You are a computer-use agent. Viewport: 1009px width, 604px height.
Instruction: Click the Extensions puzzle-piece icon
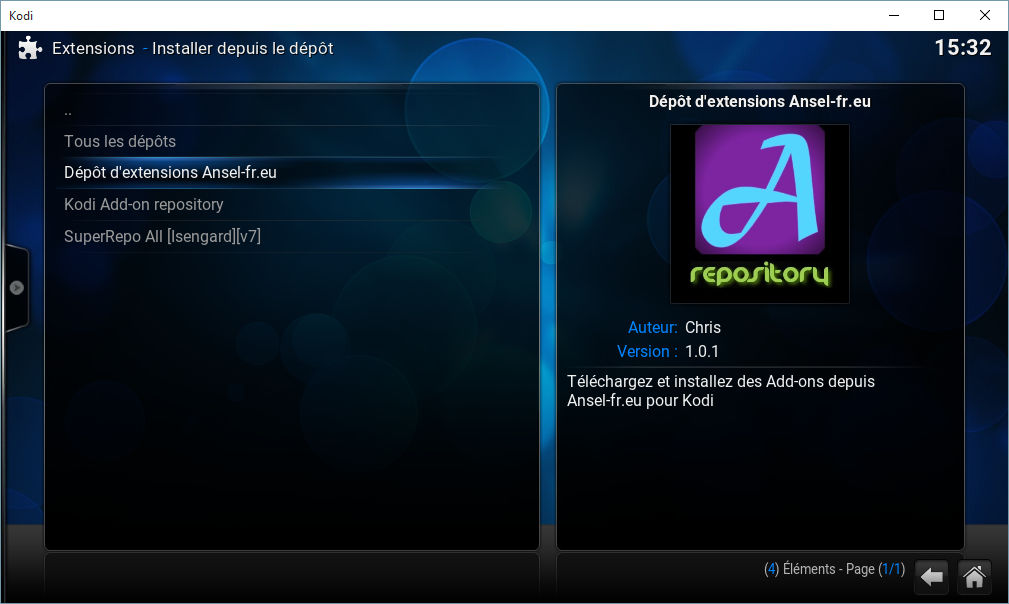[30, 48]
